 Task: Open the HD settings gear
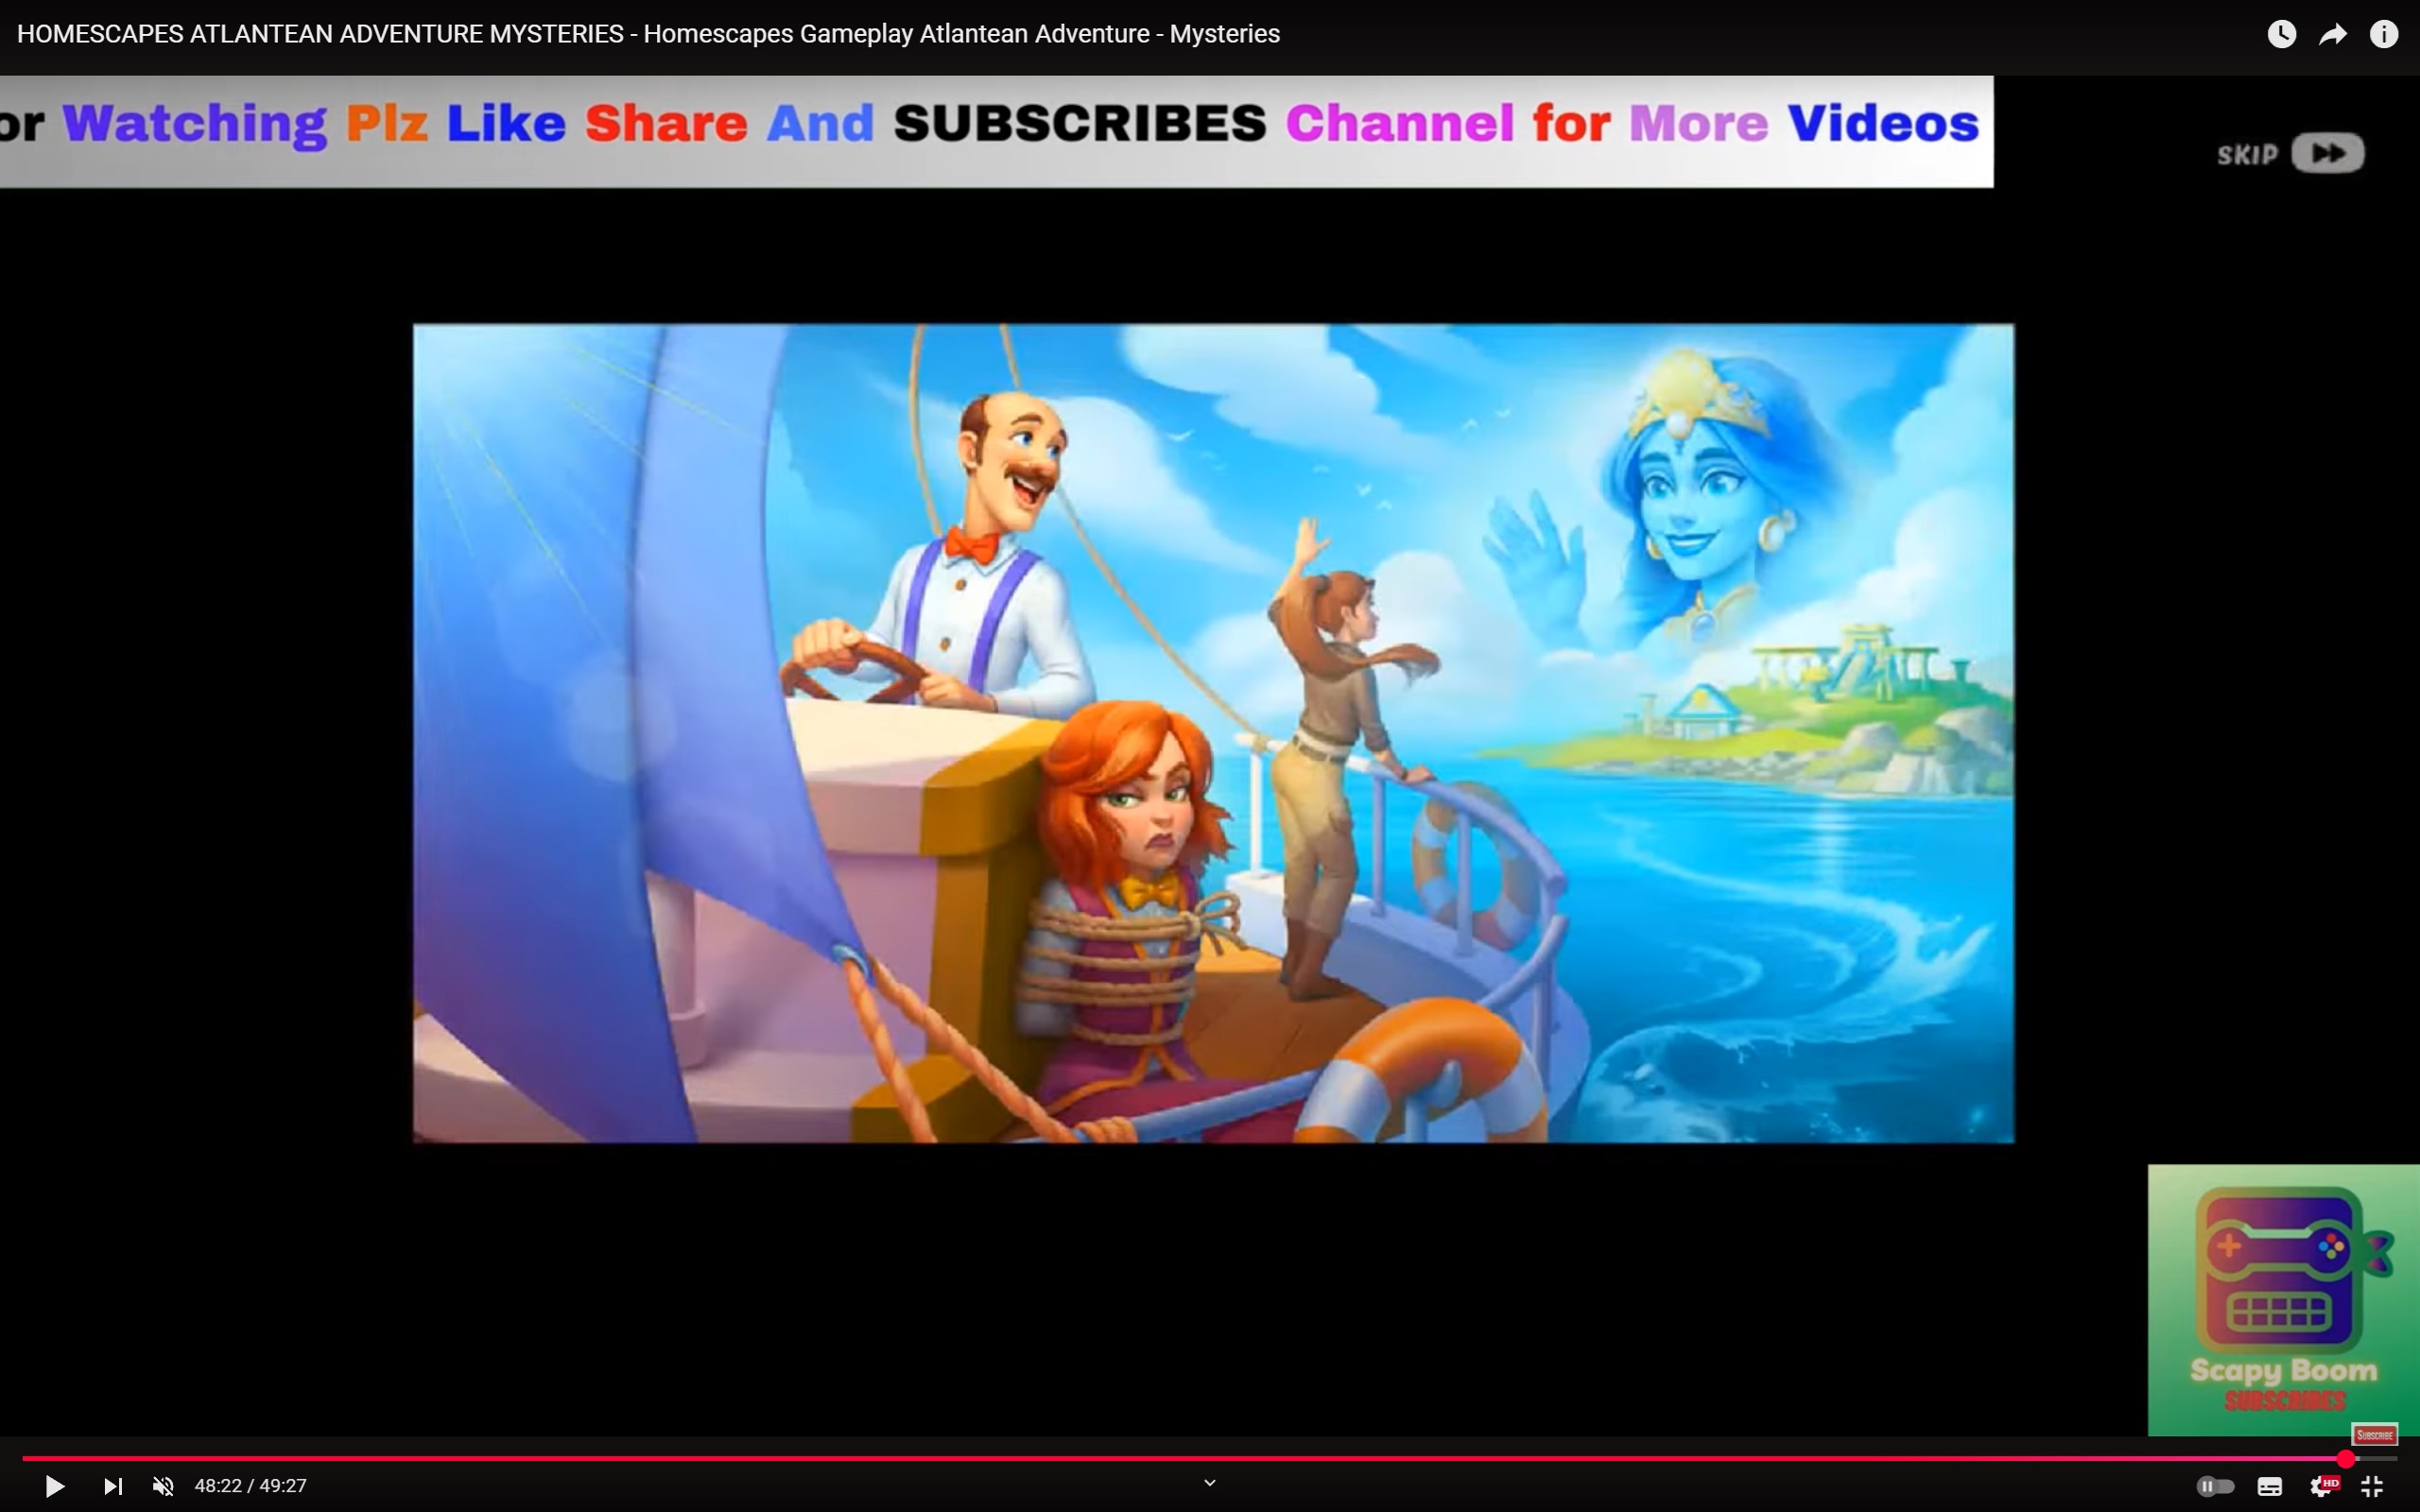2322,1486
